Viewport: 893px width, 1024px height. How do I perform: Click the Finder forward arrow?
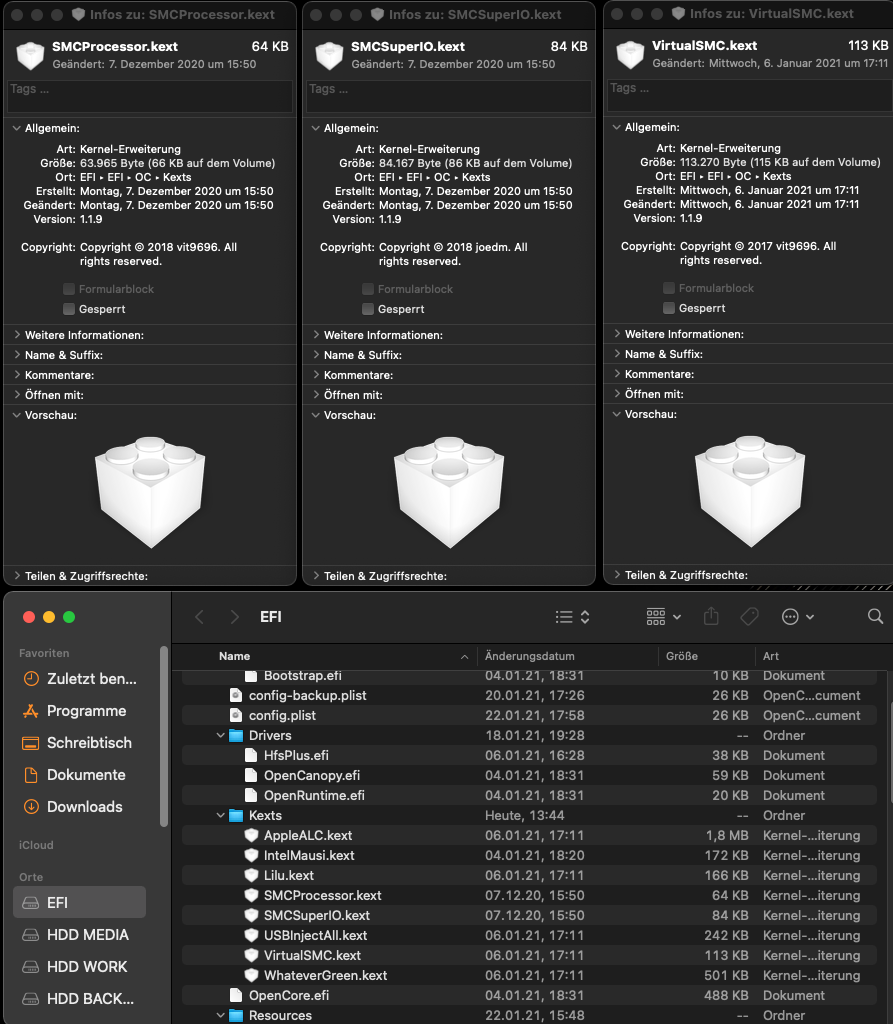(x=235, y=616)
